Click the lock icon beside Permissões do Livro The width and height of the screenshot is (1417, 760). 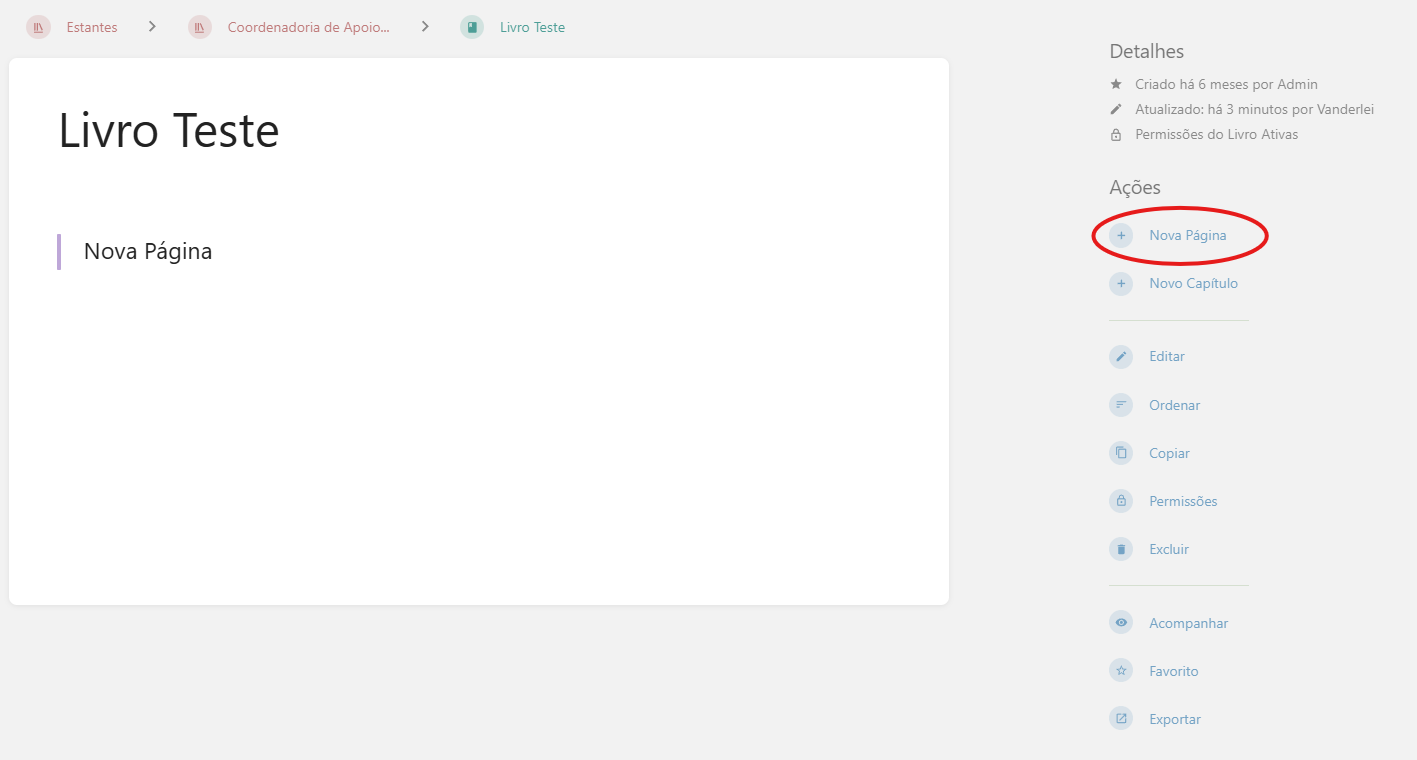pyautogui.click(x=1116, y=134)
